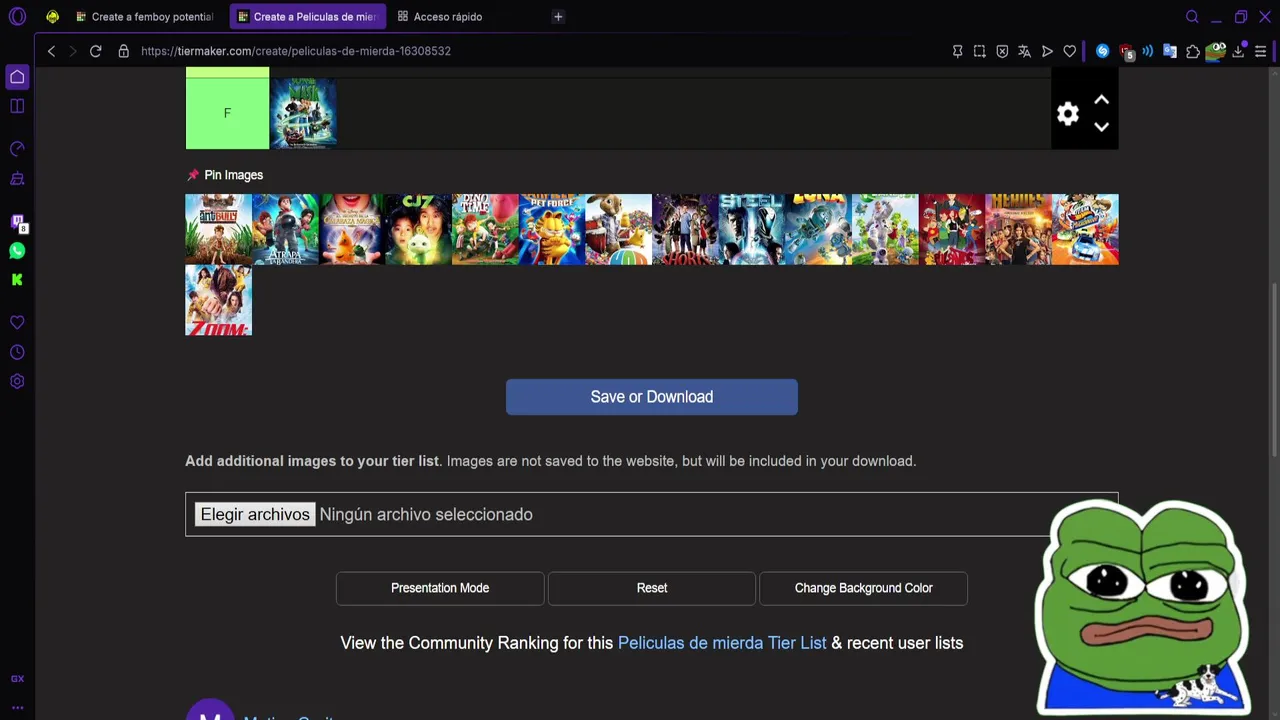Open bookmarks heart in sidebar

tap(17, 323)
